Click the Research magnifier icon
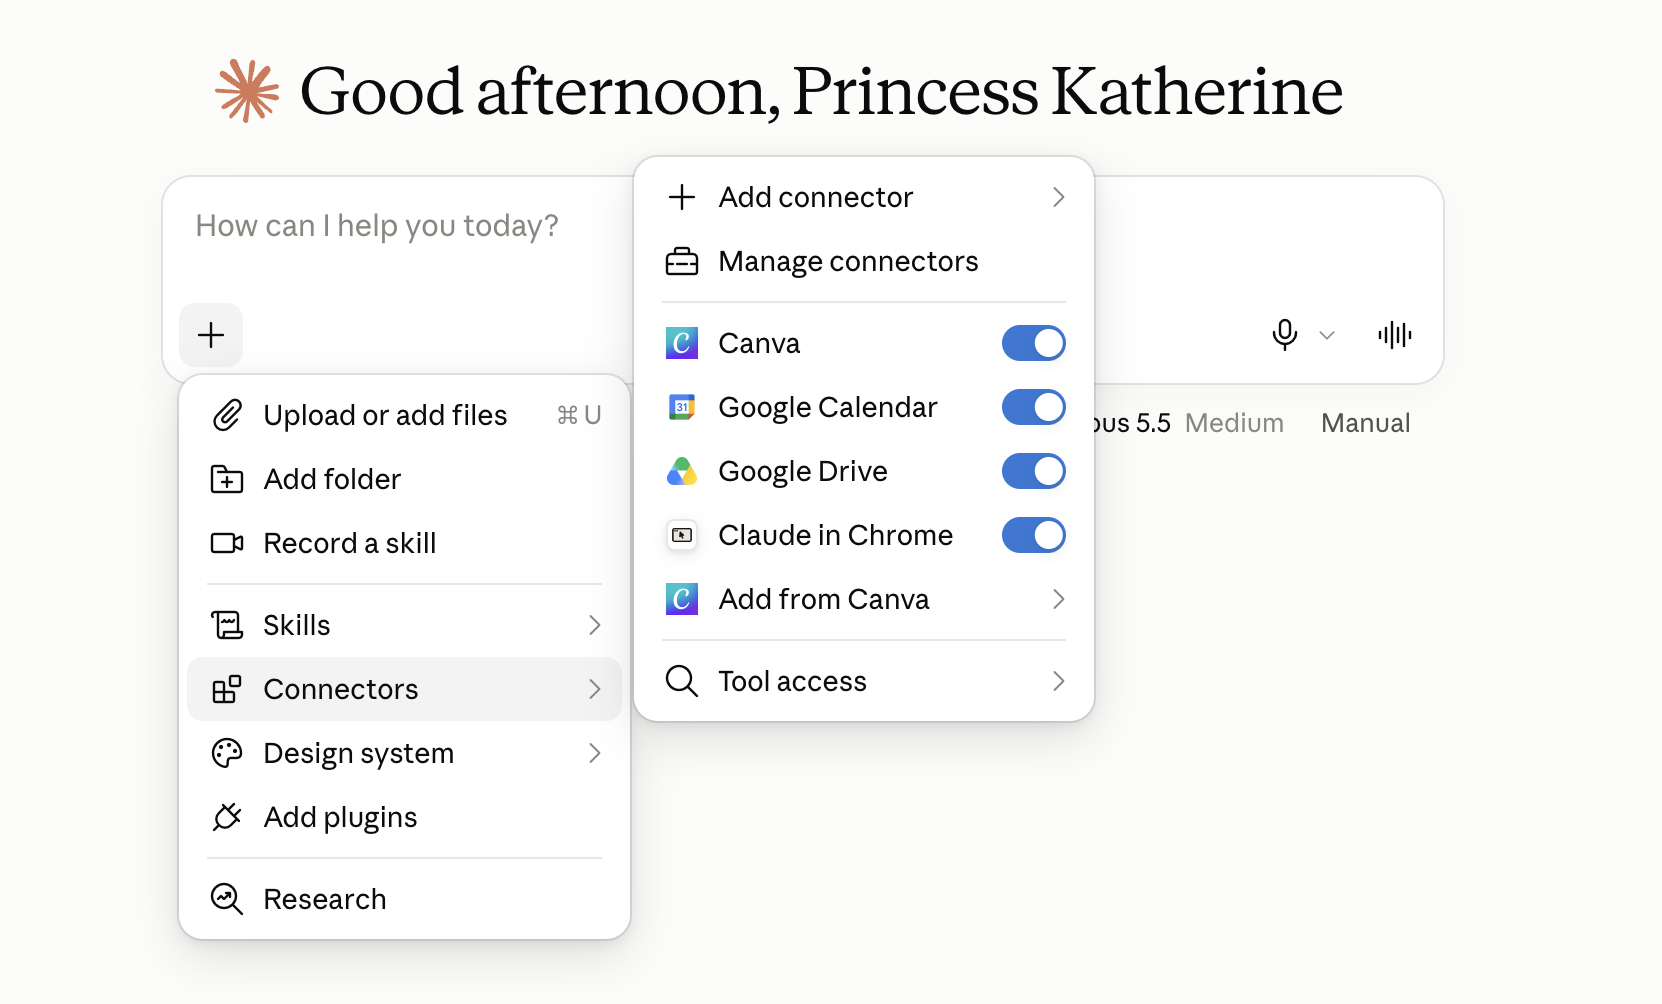This screenshot has width=1662, height=1004. point(227,899)
